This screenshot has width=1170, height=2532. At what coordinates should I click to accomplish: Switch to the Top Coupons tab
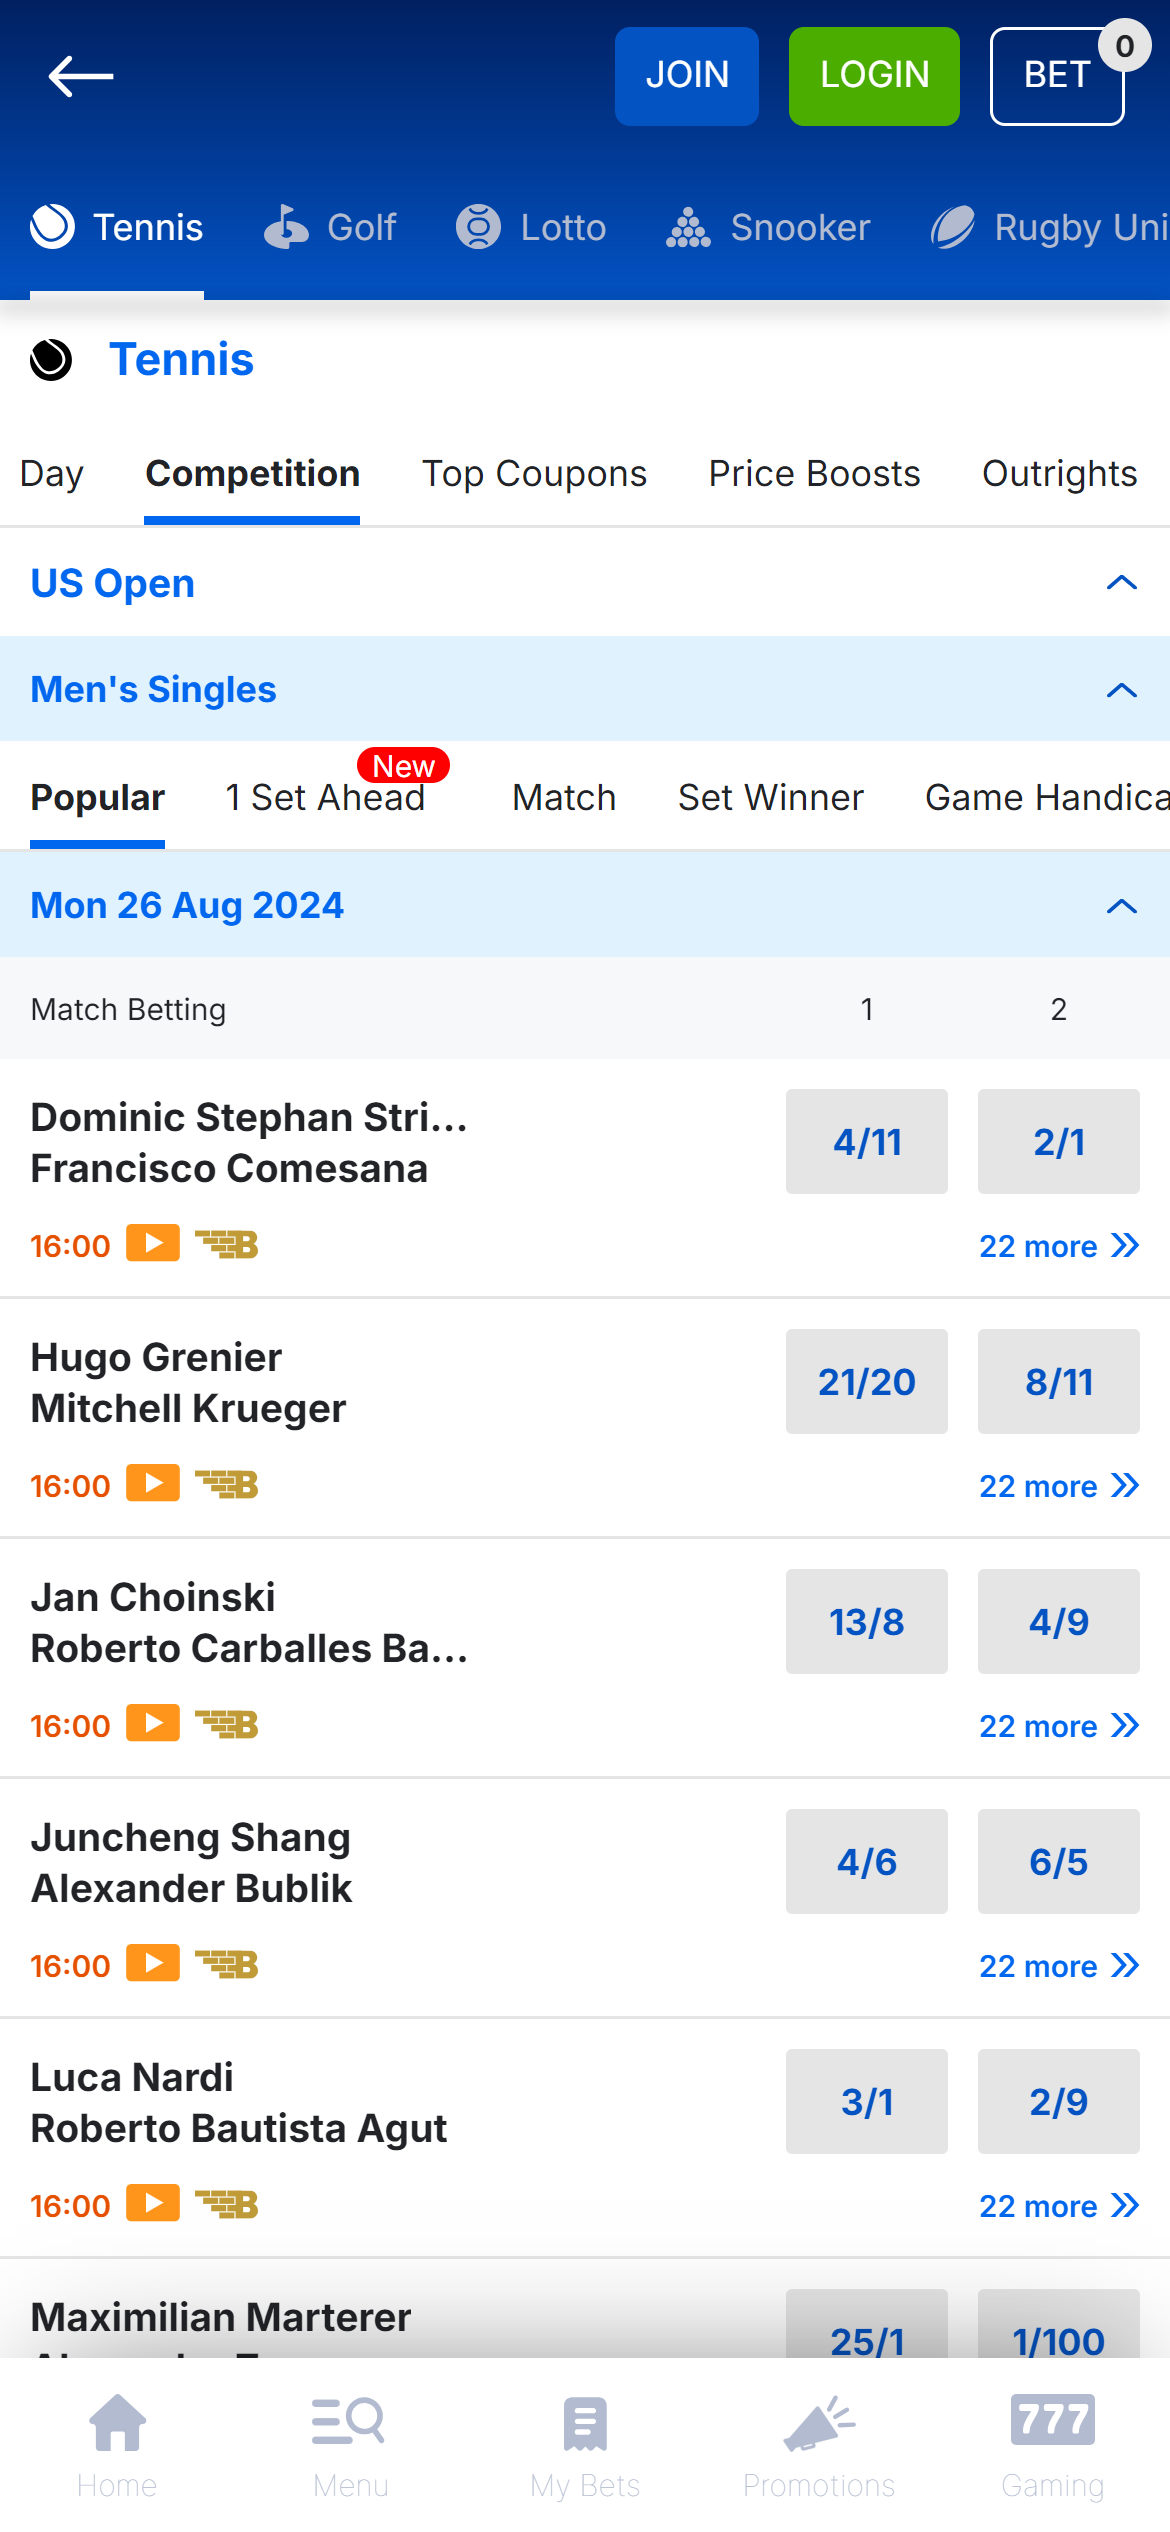pyautogui.click(x=533, y=473)
